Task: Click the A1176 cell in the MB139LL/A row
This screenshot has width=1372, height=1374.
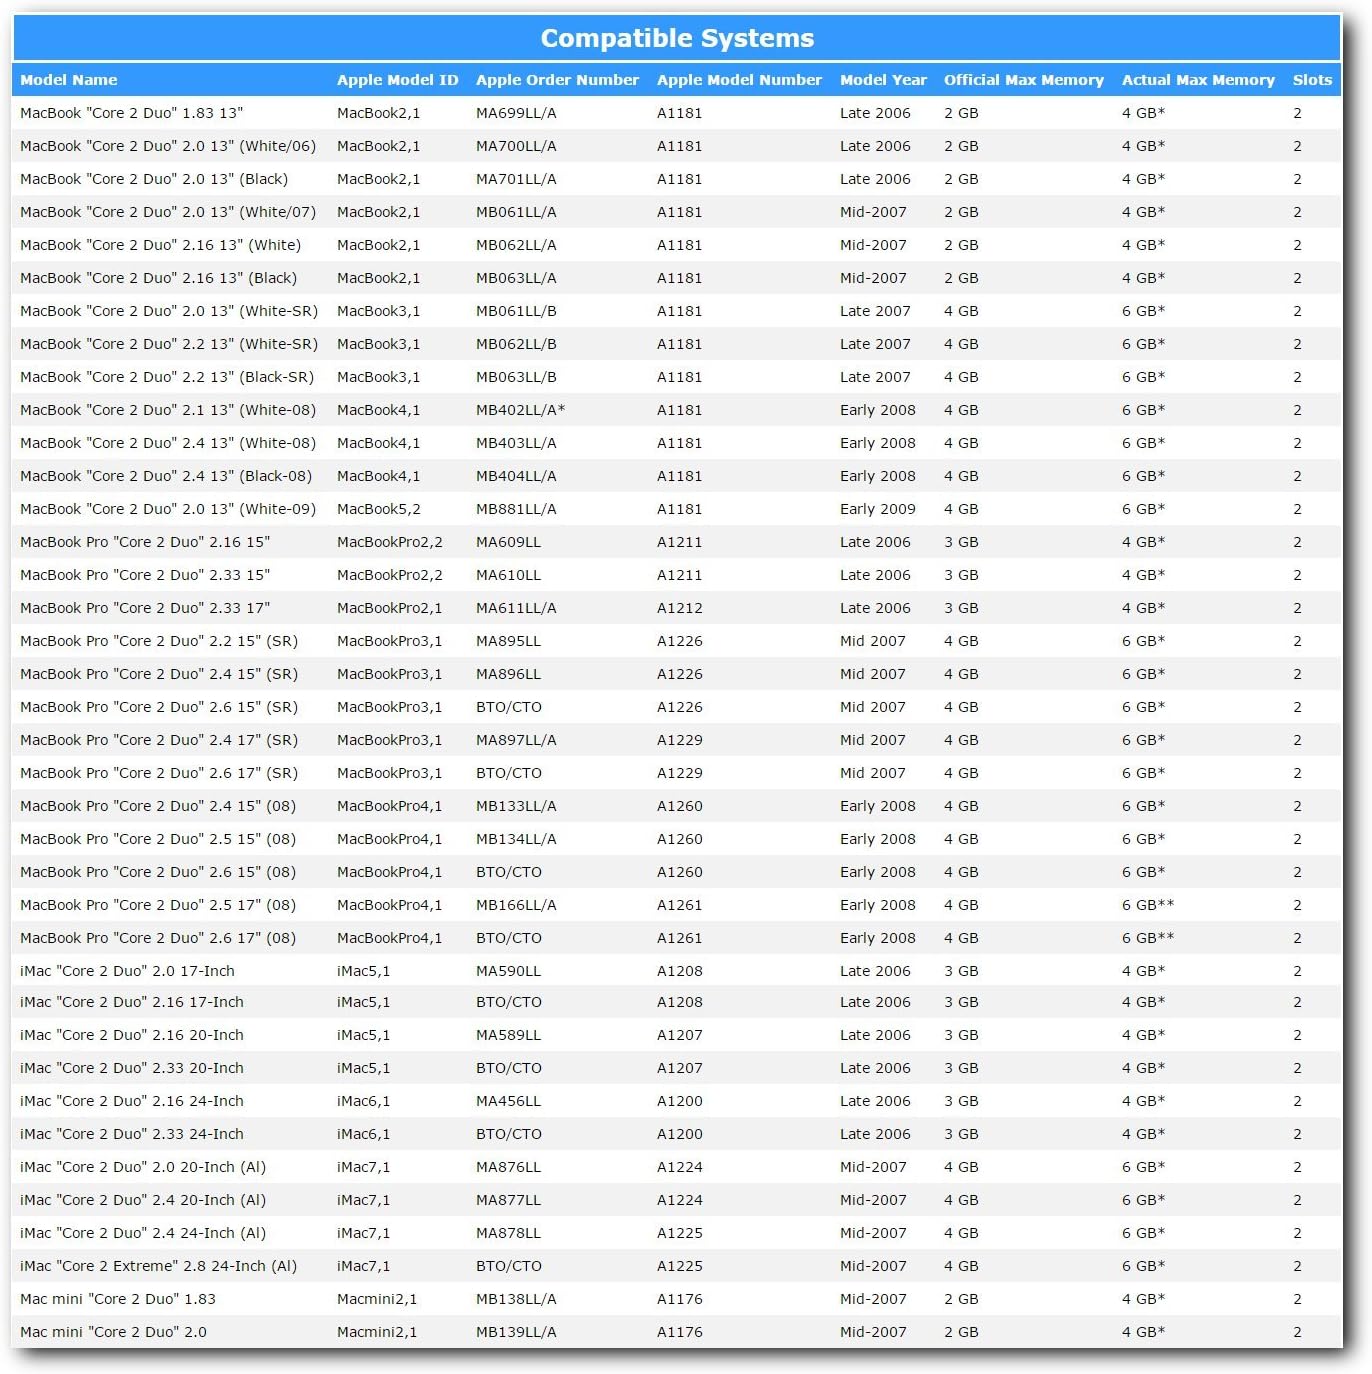Action: [x=680, y=1332]
